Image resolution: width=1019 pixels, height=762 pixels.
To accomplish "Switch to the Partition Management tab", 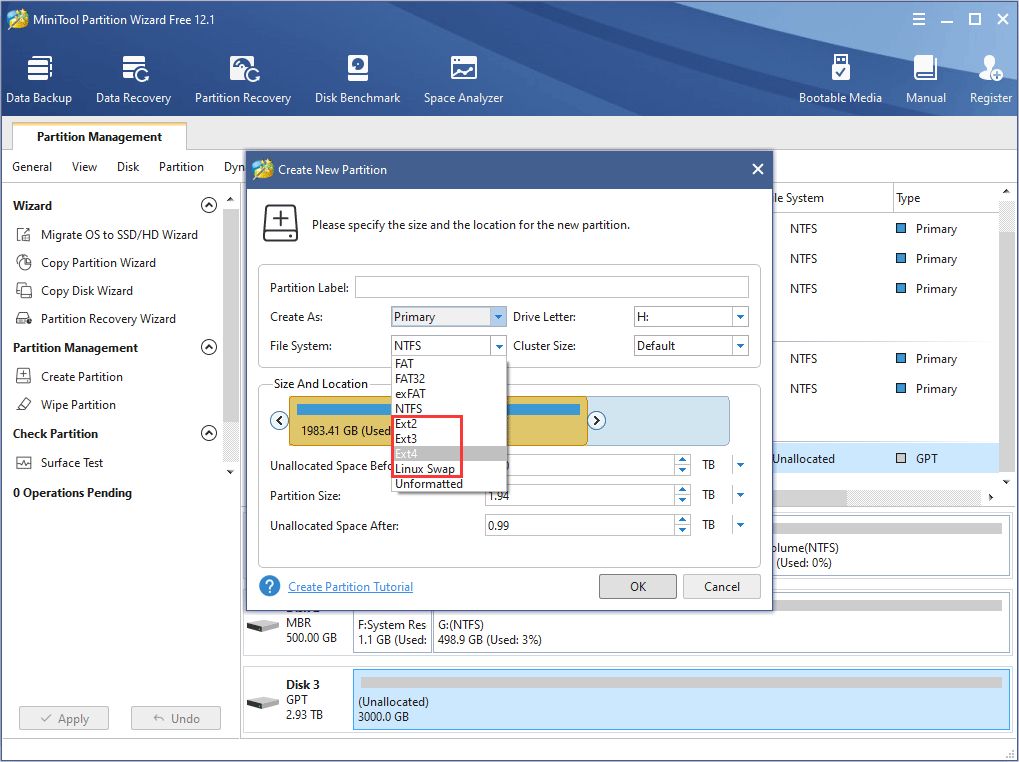I will pos(99,136).
